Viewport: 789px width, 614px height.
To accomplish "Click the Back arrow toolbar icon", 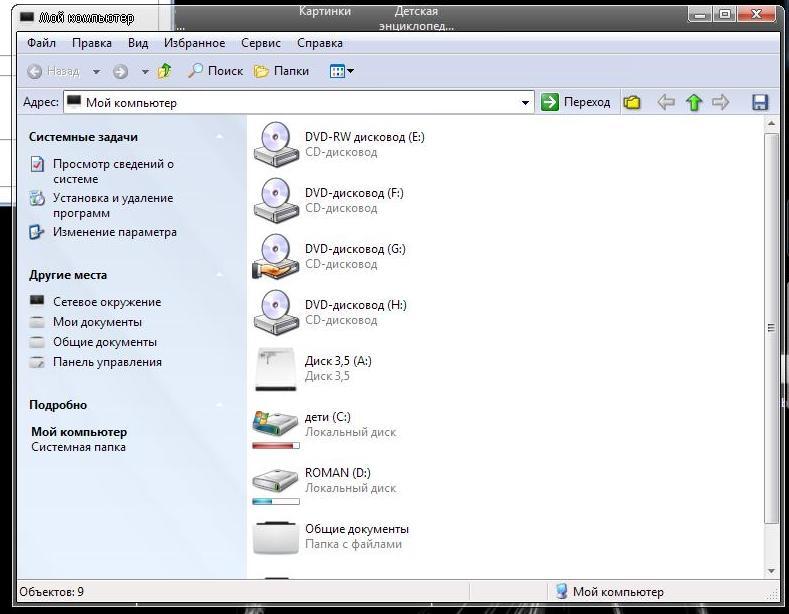I will (34, 71).
